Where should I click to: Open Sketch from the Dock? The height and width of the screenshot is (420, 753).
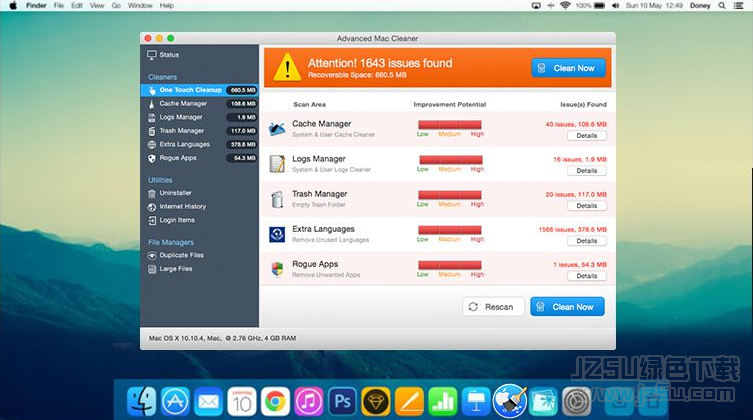click(376, 401)
